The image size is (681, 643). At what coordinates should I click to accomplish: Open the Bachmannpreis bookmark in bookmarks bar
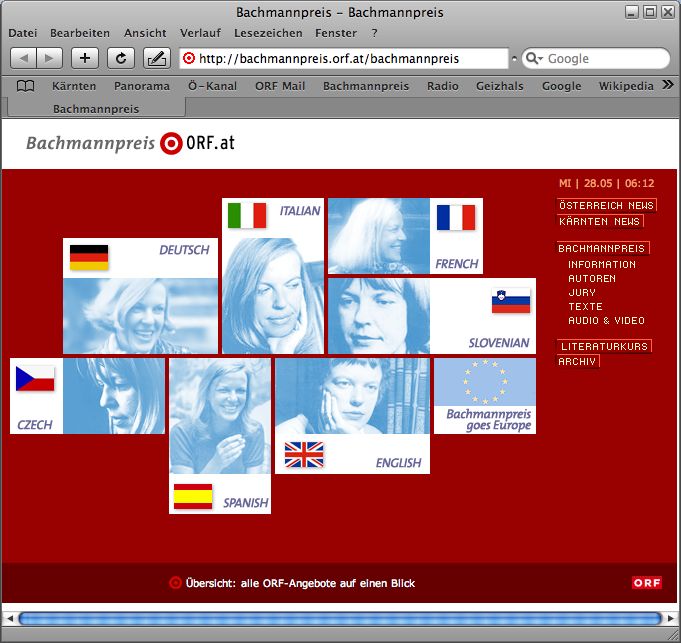point(366,86)
